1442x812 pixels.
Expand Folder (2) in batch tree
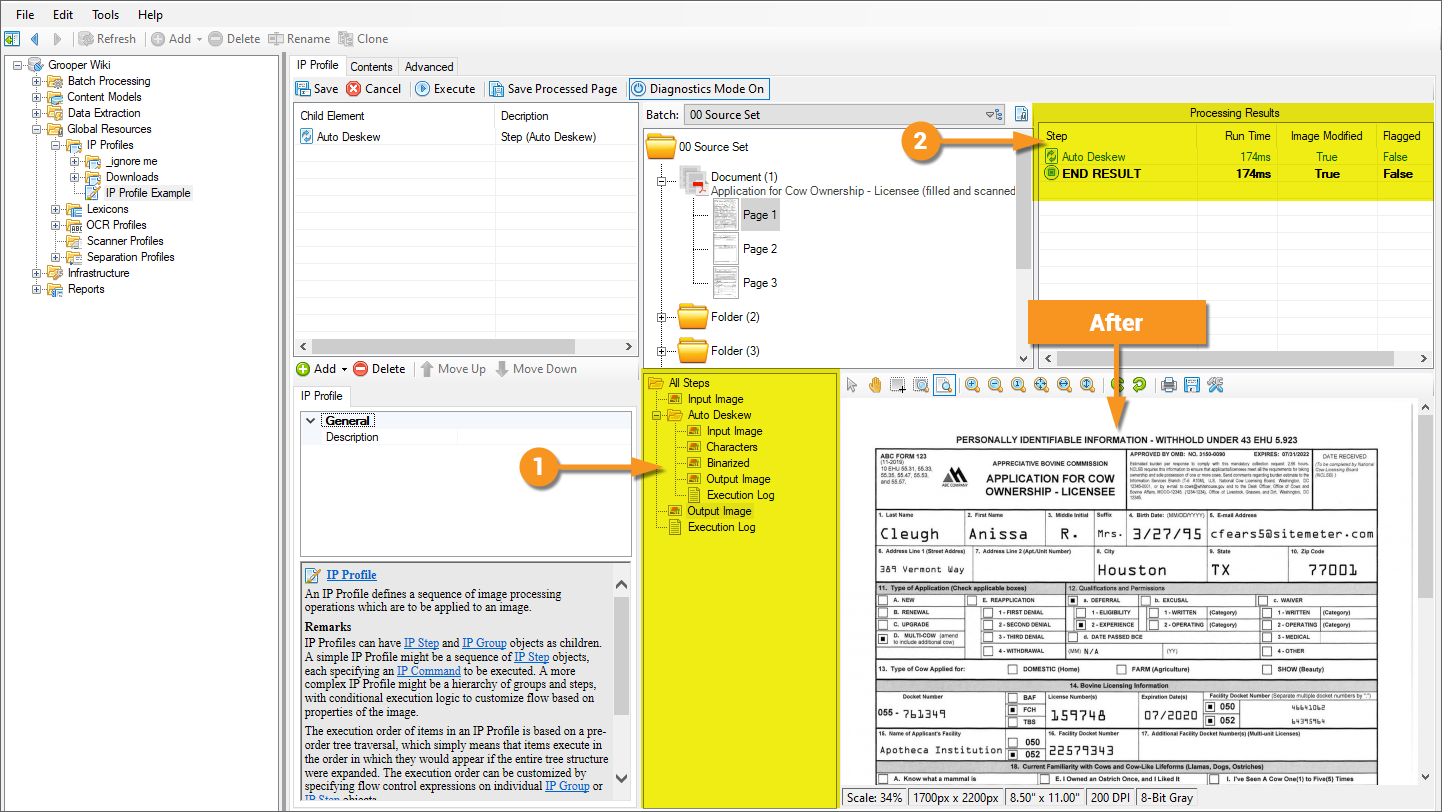pyautogui.click(x=661, y=317)
